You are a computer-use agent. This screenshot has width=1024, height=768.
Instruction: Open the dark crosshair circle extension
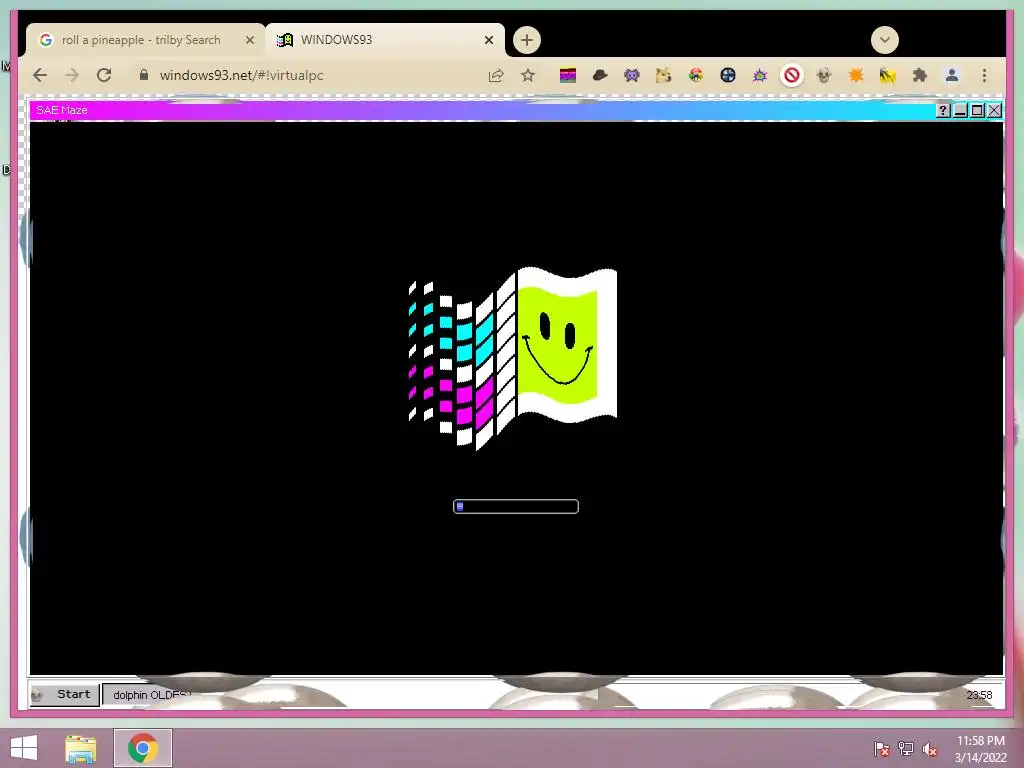pyautogui.click(x=728, y=76)
